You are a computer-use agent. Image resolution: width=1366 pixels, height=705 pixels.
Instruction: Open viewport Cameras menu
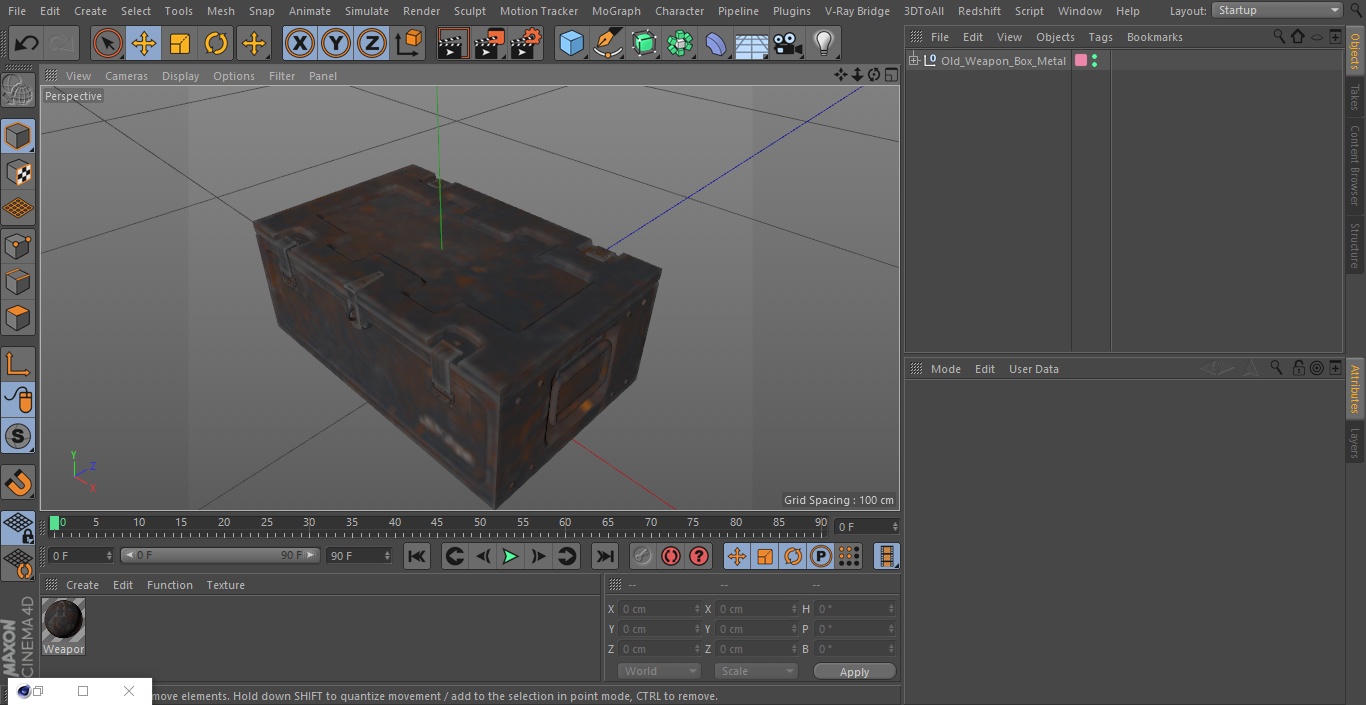pyautogui.click(x=126, y=76)
